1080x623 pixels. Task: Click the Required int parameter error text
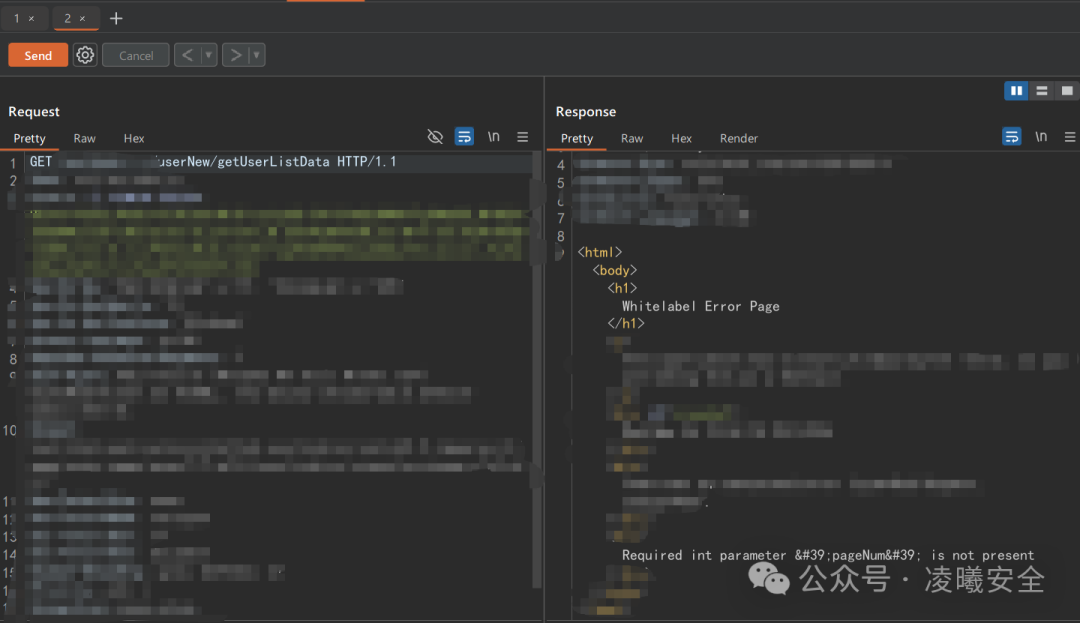pyautogui.click(x=828, y=556)
